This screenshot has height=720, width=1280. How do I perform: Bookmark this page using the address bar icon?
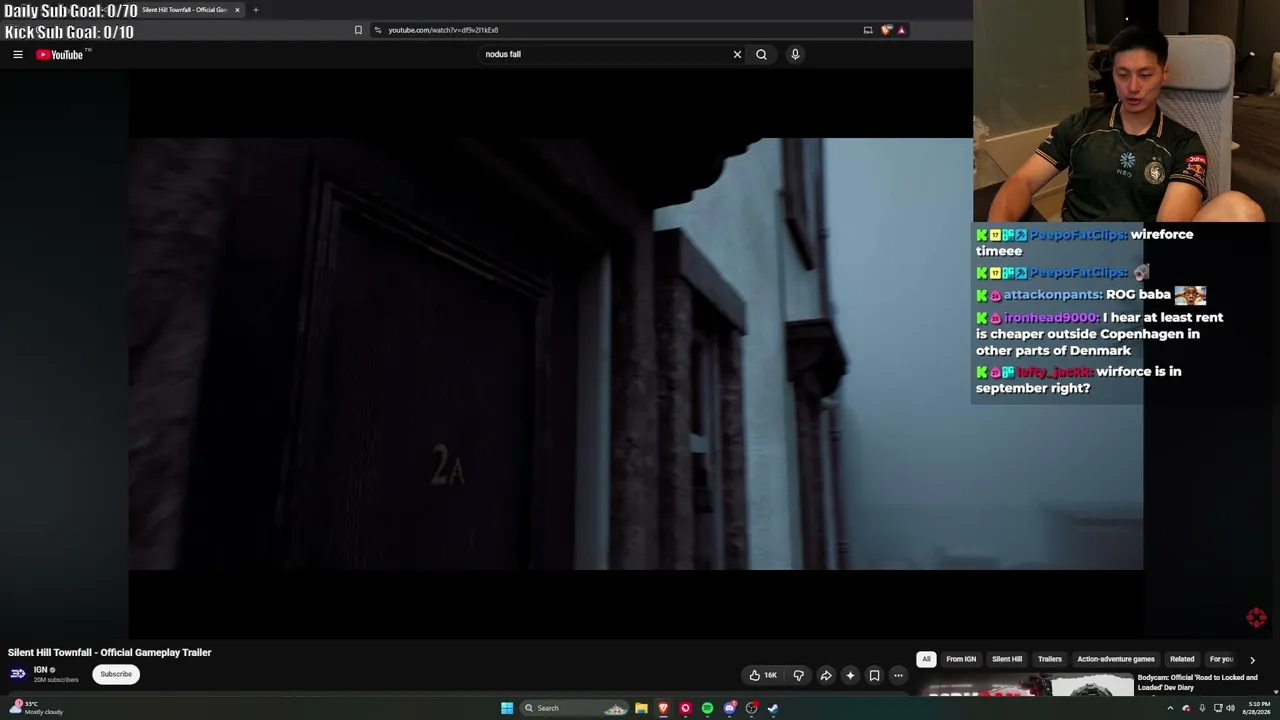click(358, 30)
